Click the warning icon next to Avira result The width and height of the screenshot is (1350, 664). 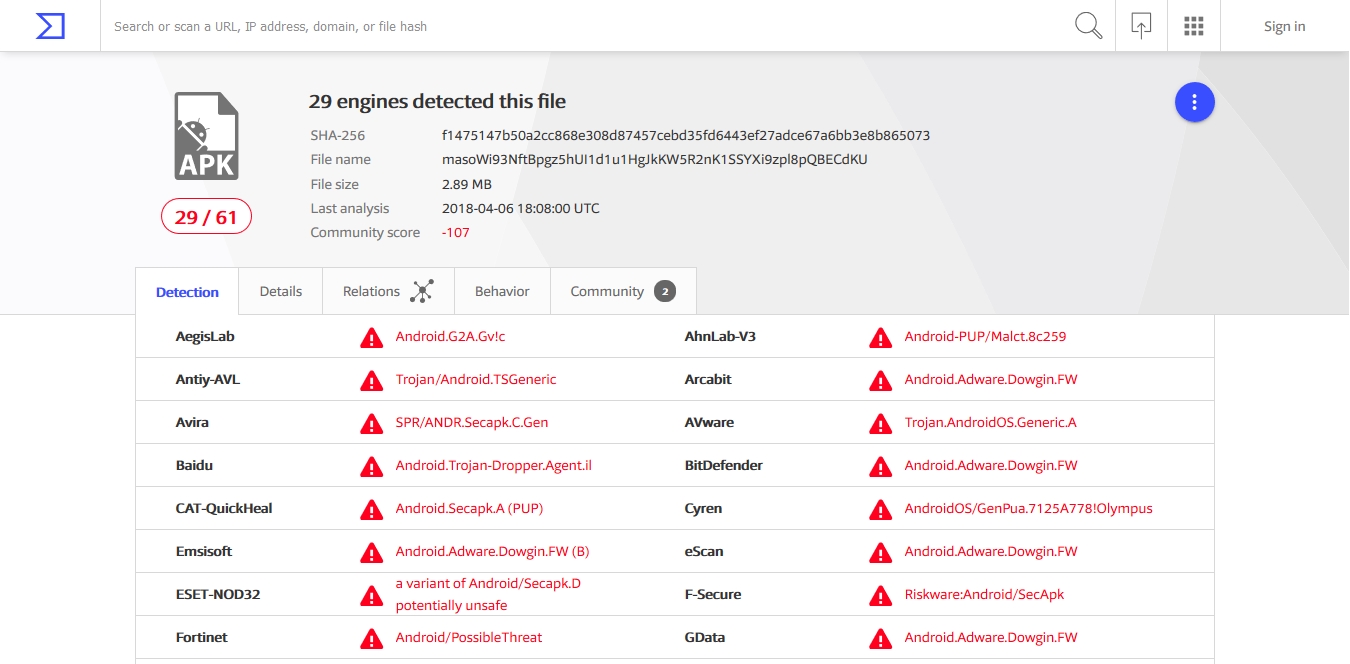click(371, 424)
